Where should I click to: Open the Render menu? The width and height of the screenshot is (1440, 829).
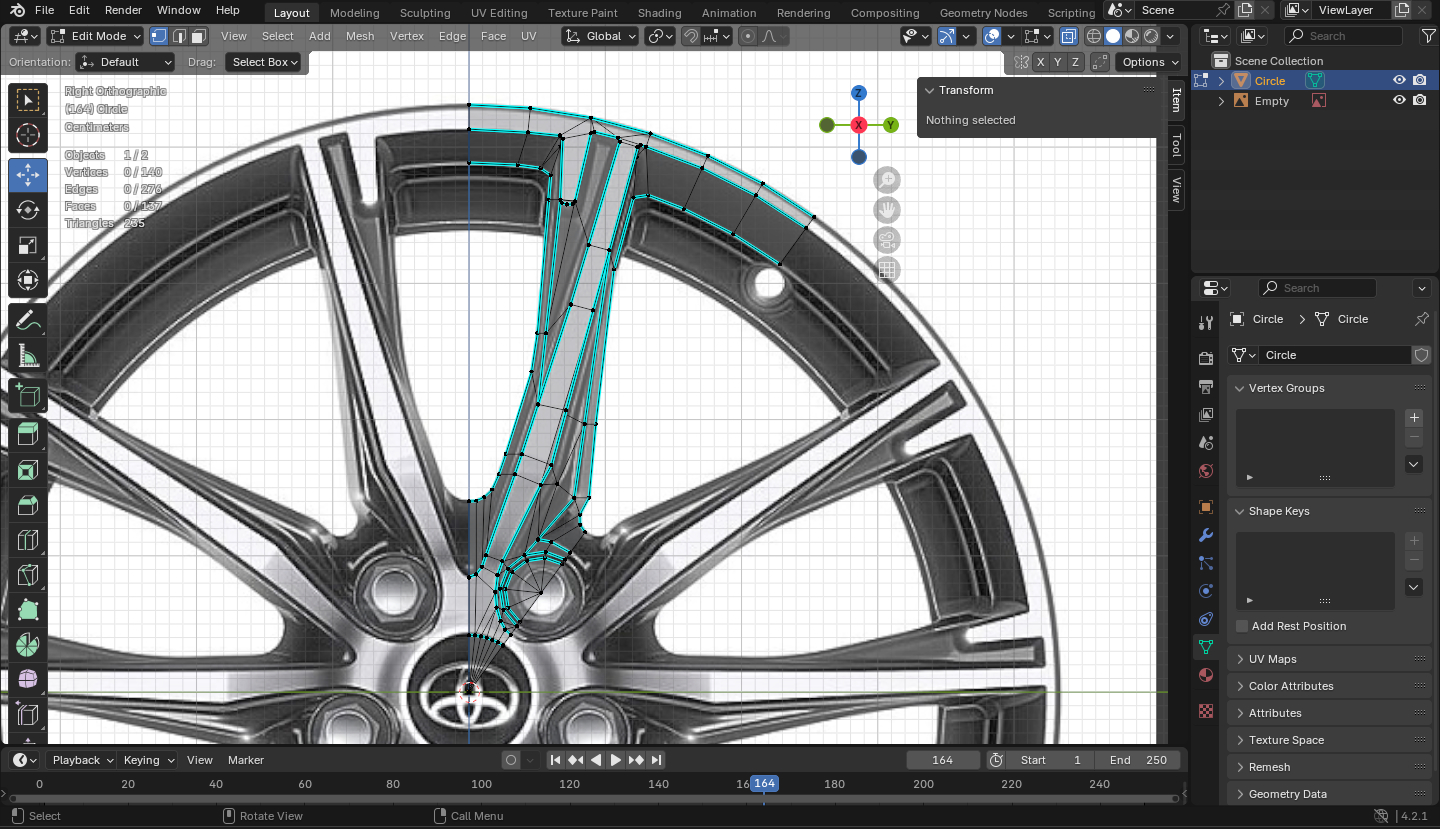click(x=123, y=10)
